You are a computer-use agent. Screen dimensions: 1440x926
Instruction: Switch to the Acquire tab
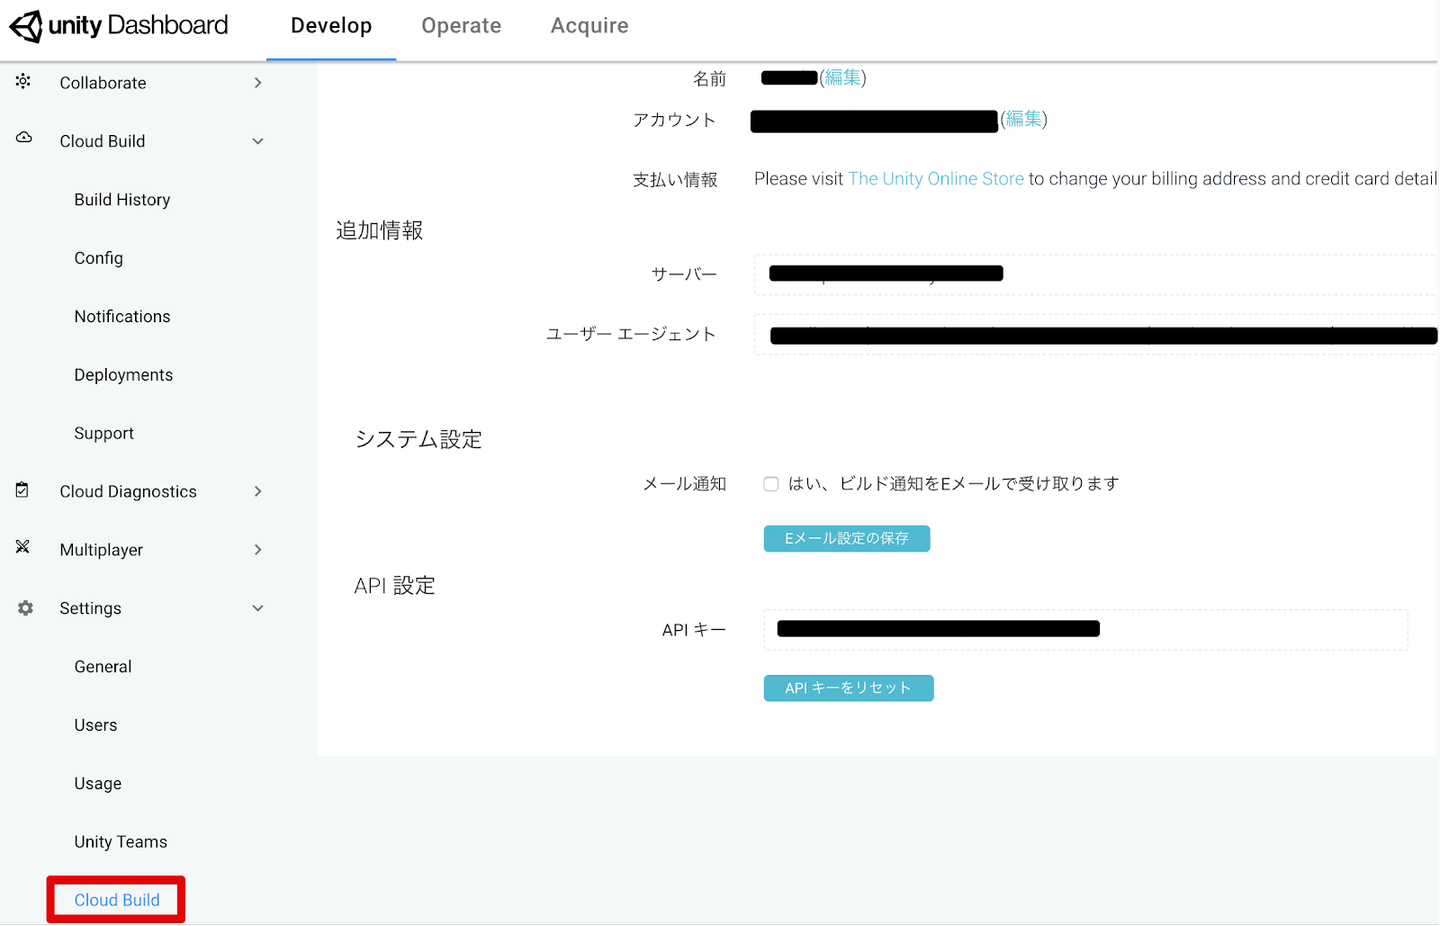589,26
